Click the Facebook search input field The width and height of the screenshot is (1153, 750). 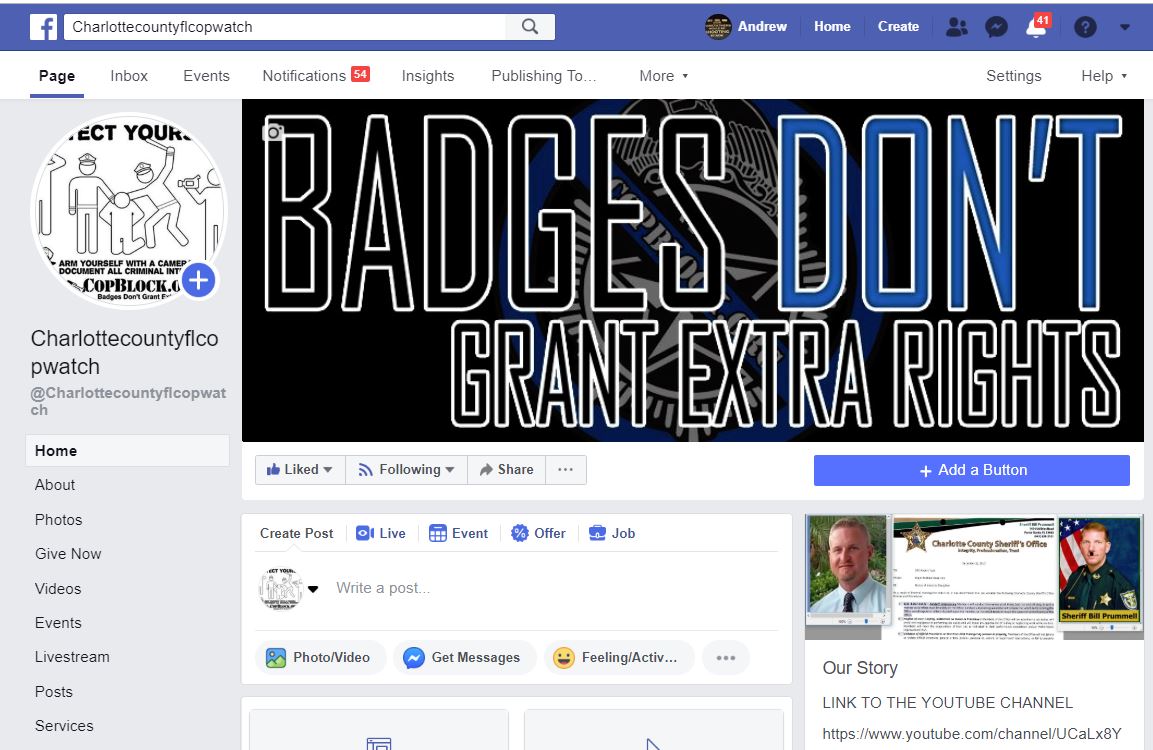285,27
